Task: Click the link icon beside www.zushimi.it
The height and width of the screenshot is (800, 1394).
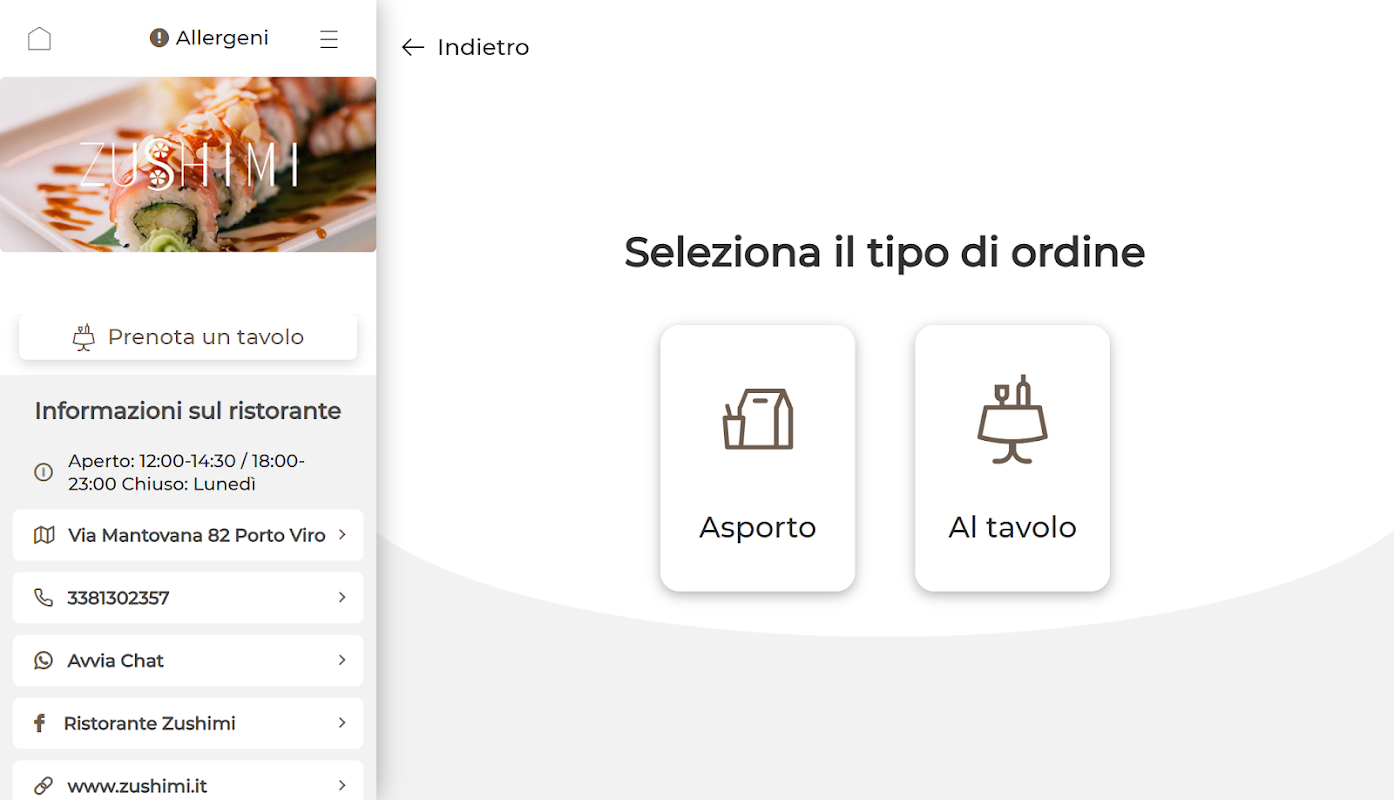Action: pyautogui.click(x=43, y=785)
